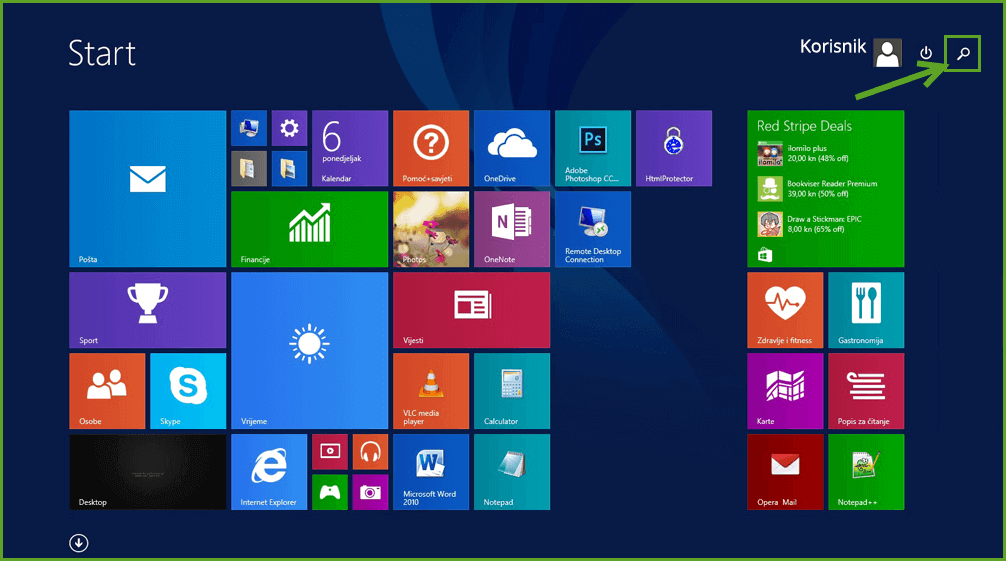Open the Osobe people tile
Screen dimensions: 1006x561
tap(107, 391)
